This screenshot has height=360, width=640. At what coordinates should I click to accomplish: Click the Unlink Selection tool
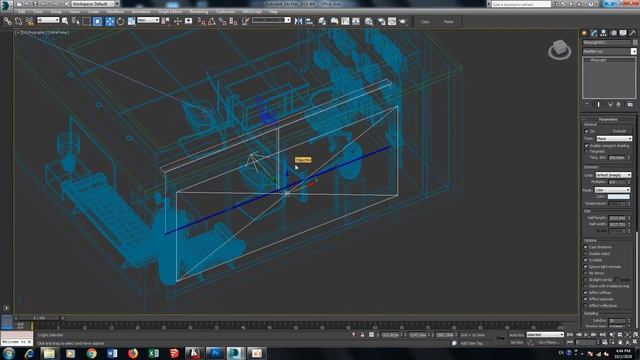coord(18,21)
